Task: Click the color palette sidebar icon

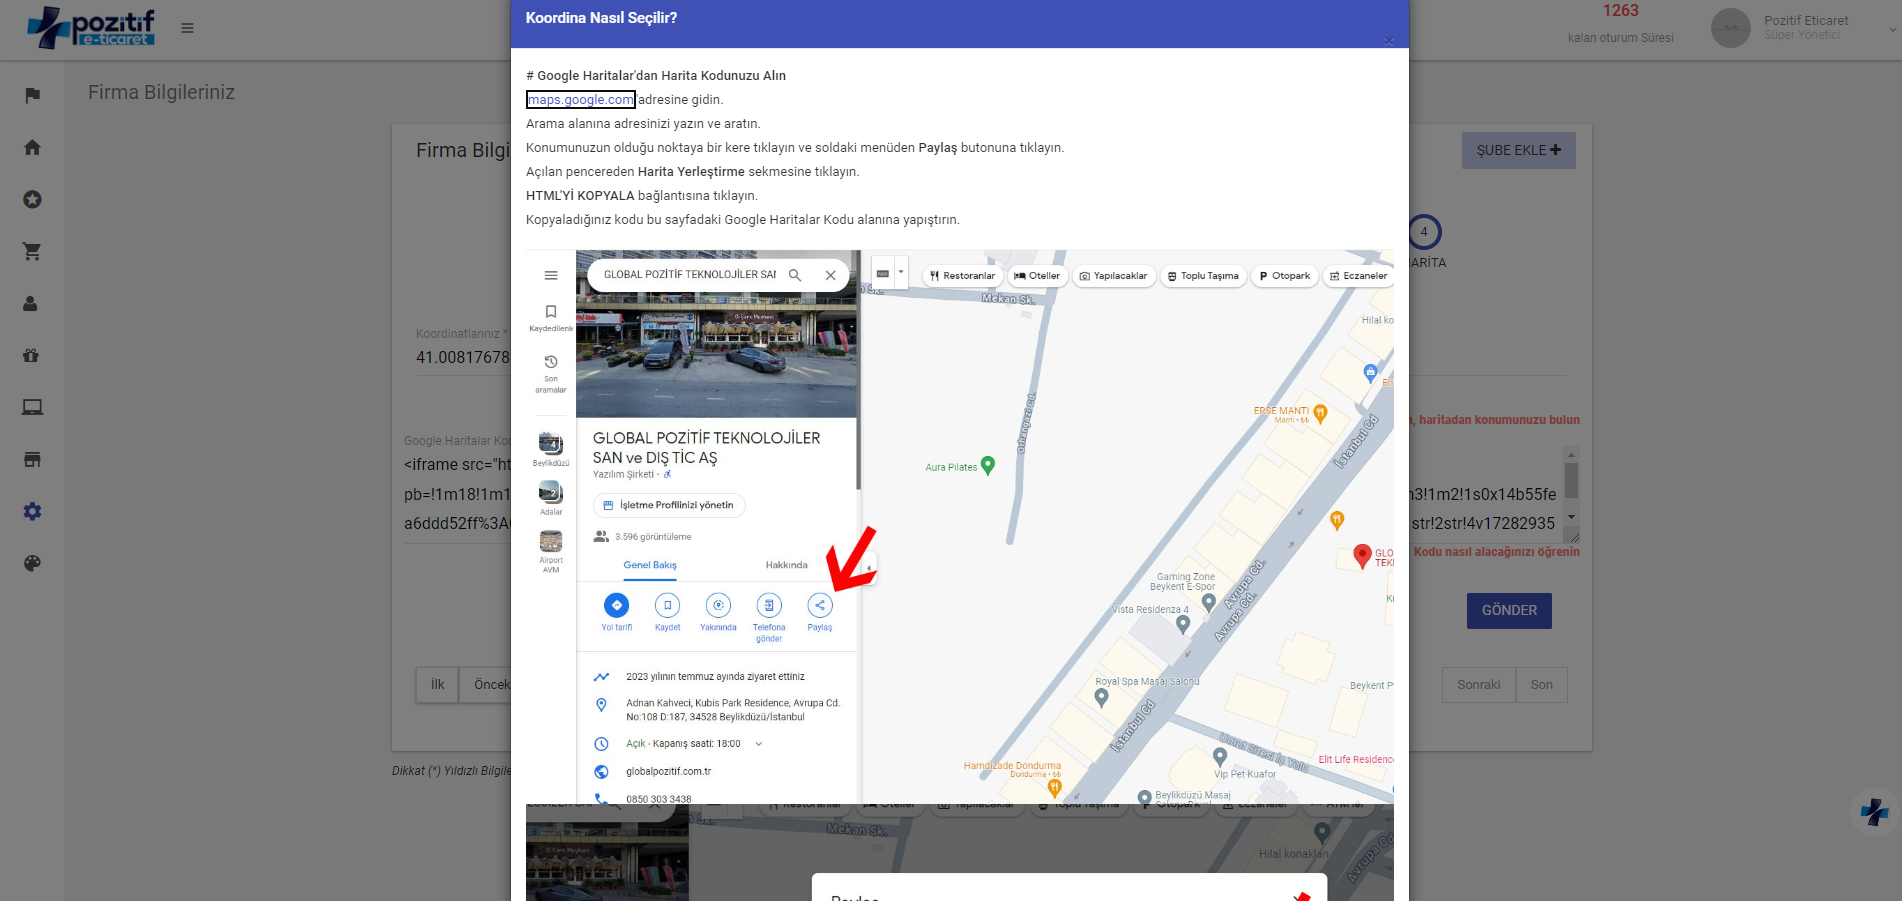Action: pyautogui.click(x=32, y=563)
